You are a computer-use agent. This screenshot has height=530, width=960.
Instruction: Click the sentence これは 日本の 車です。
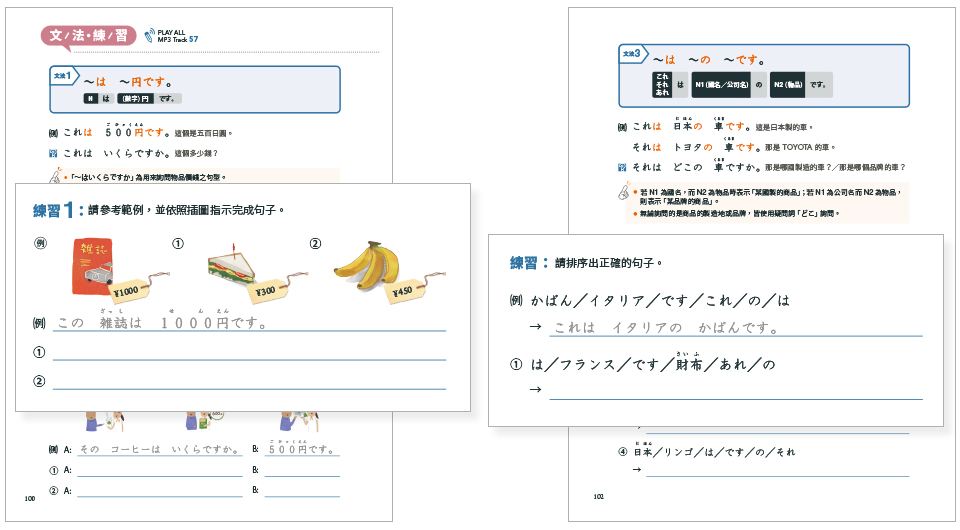691,125
